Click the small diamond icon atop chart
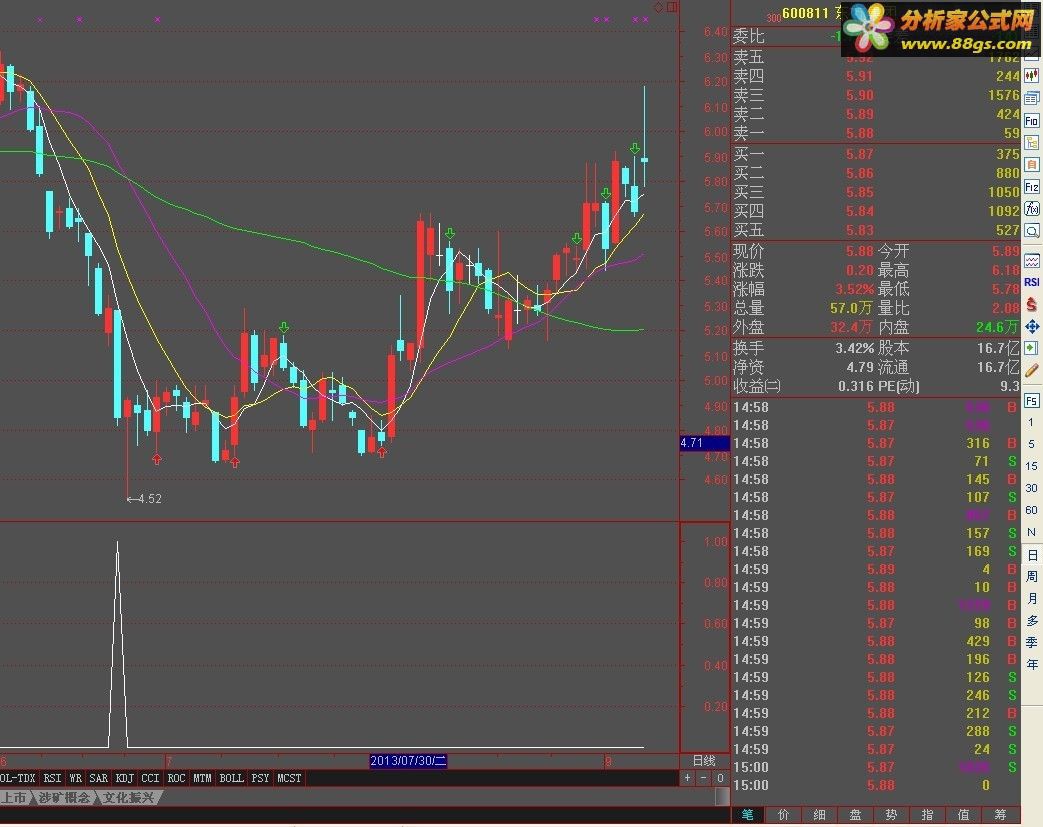The width and height of the screenshot is (1043, 827). point(658,7)
